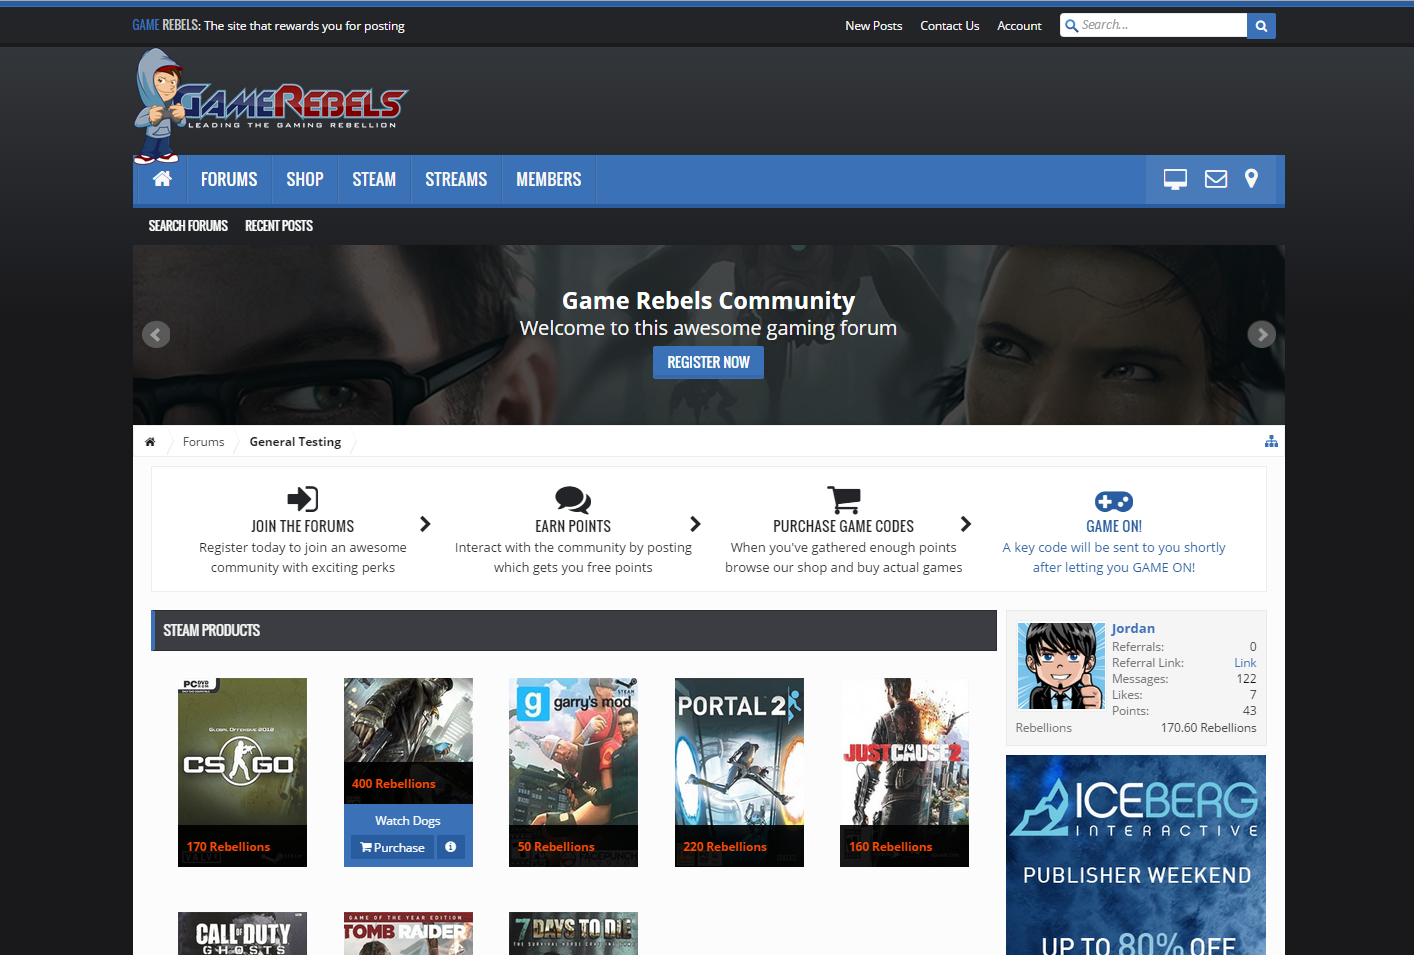Click the GAME ON! heading
This screenshot has width=1414, height=955.
pos(1114,526)
